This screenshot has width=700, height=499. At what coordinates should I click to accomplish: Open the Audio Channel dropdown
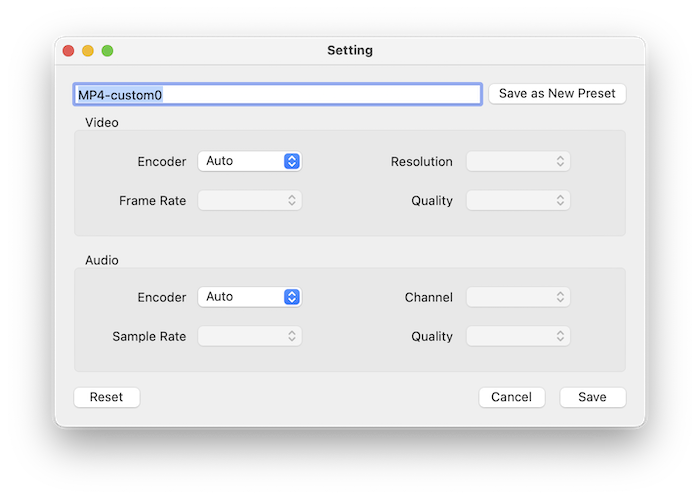point(518,297)
